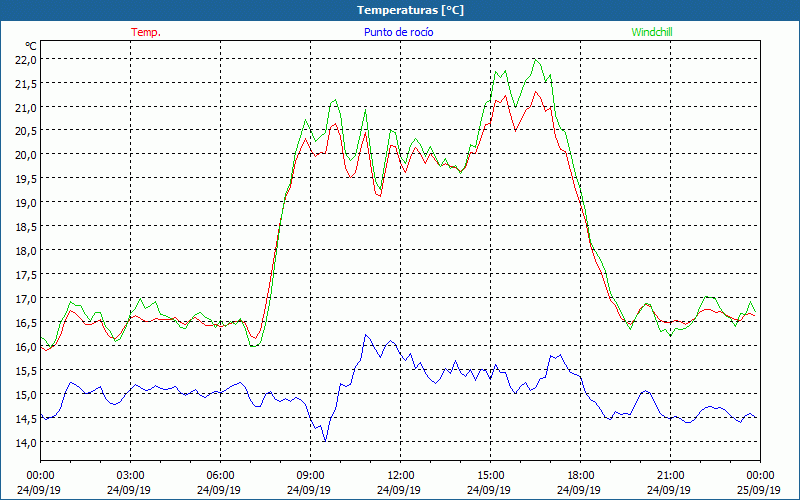This screenshot has width=800, height=500.
Task: Click the 14,0 y-axis value
Action: tap(26, 443)
